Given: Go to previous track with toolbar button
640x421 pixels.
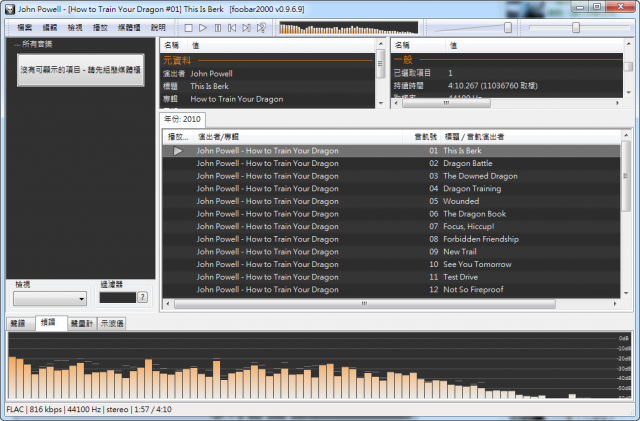Looking at the screenshot, I should (x=232, y=28).
